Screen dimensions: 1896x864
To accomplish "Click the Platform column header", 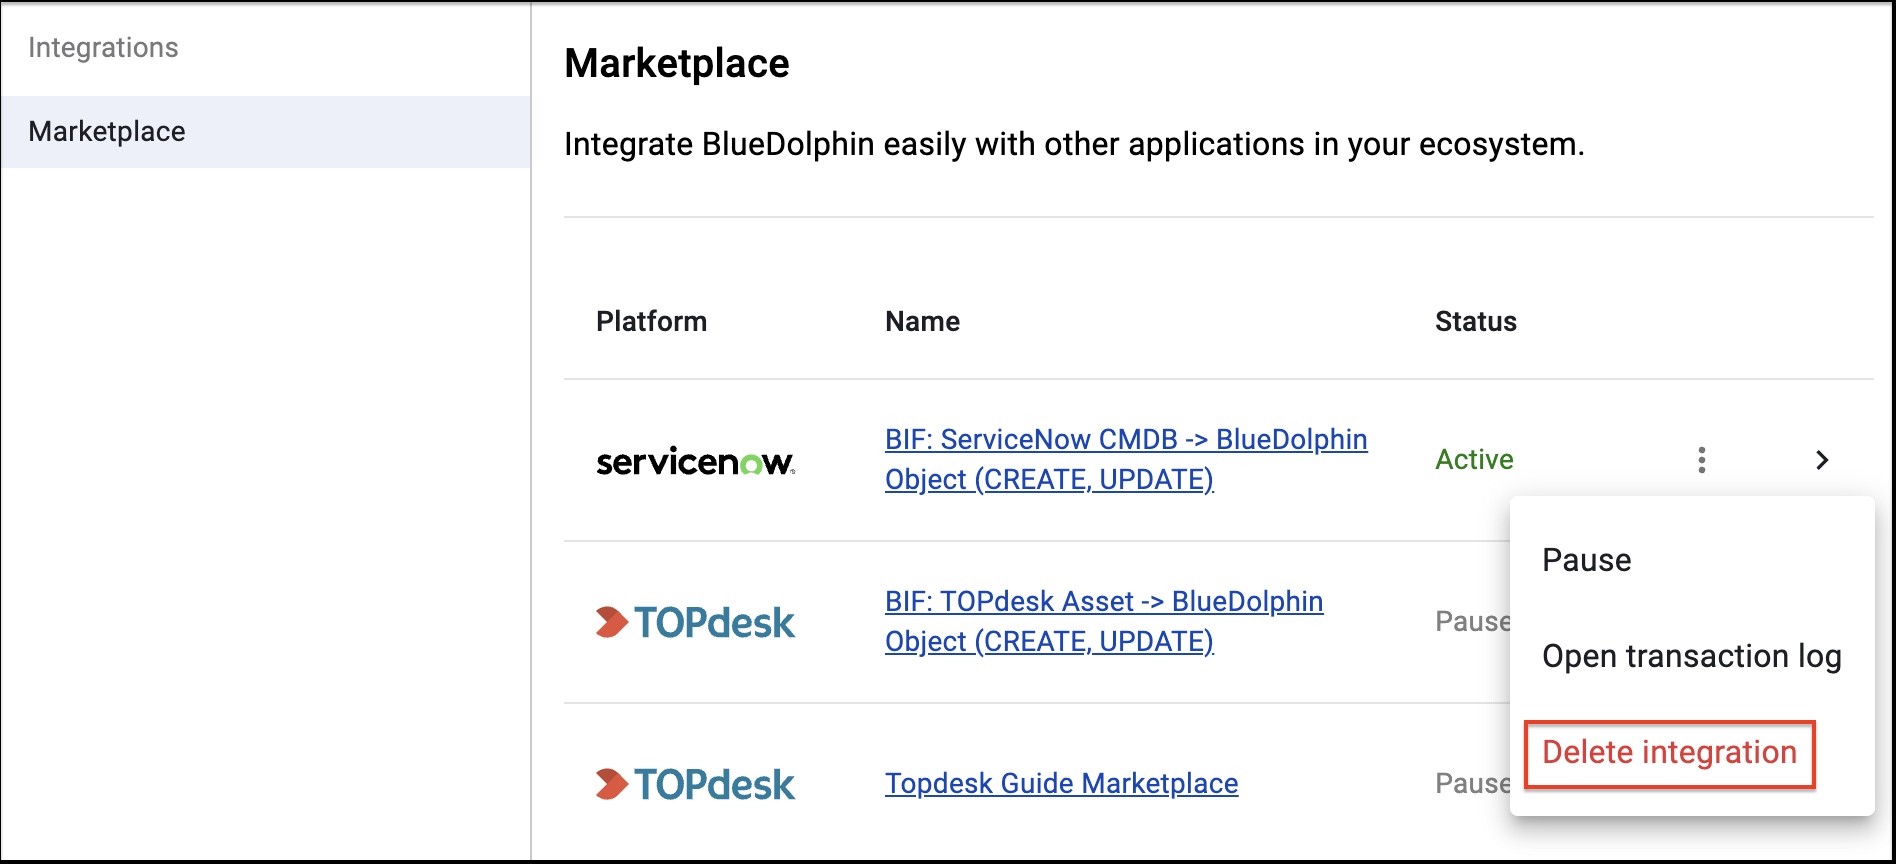I will pyautogui.click(x=651, y=321).
